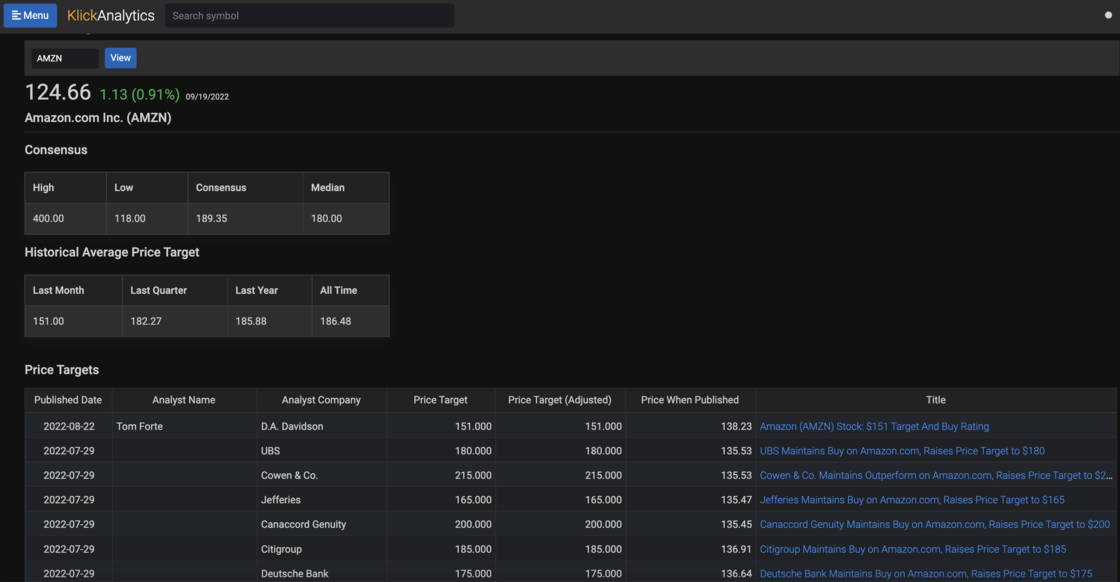Select Last Year value 185.88
The image size is (1120, 582).
coord(251,321)
